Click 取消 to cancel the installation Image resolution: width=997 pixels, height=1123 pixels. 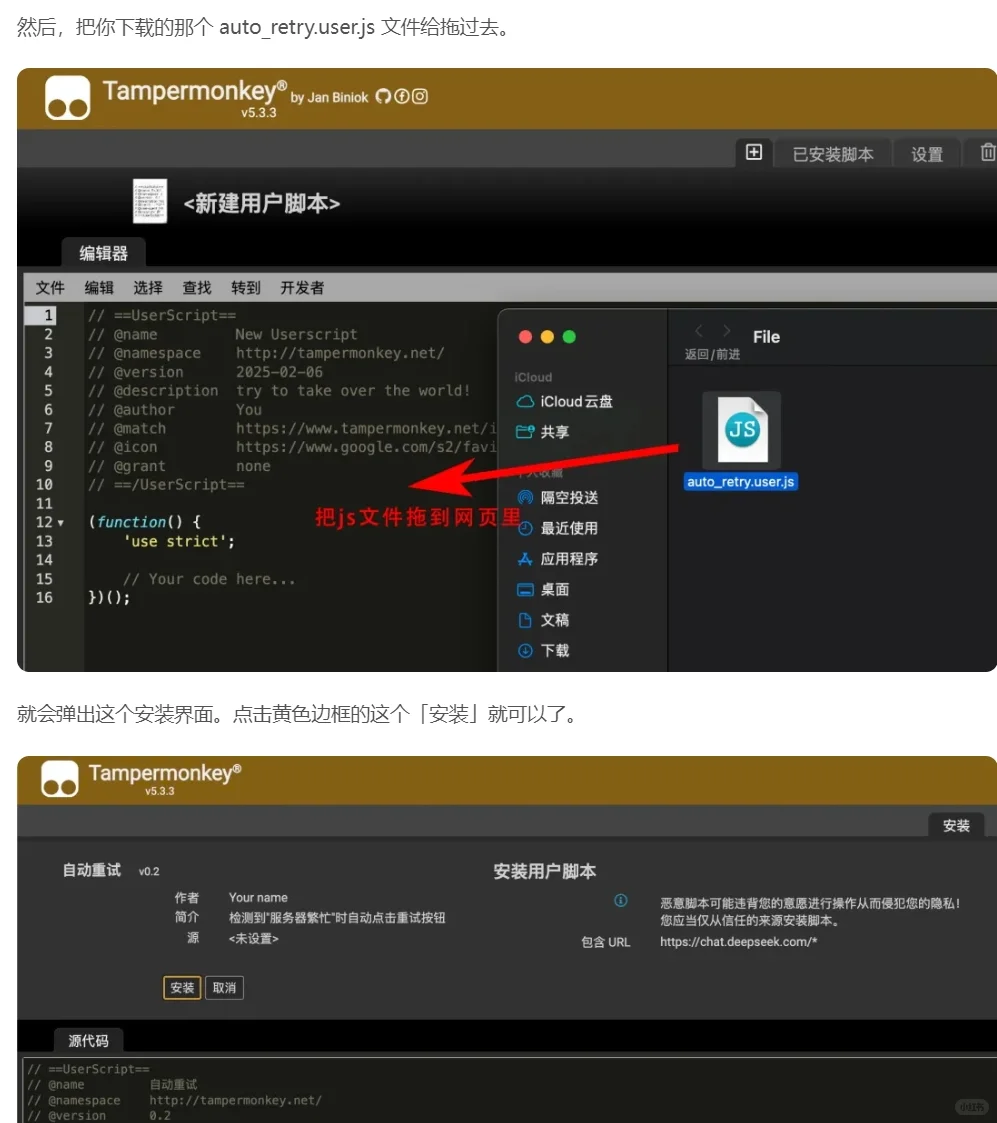pos(224,987)
